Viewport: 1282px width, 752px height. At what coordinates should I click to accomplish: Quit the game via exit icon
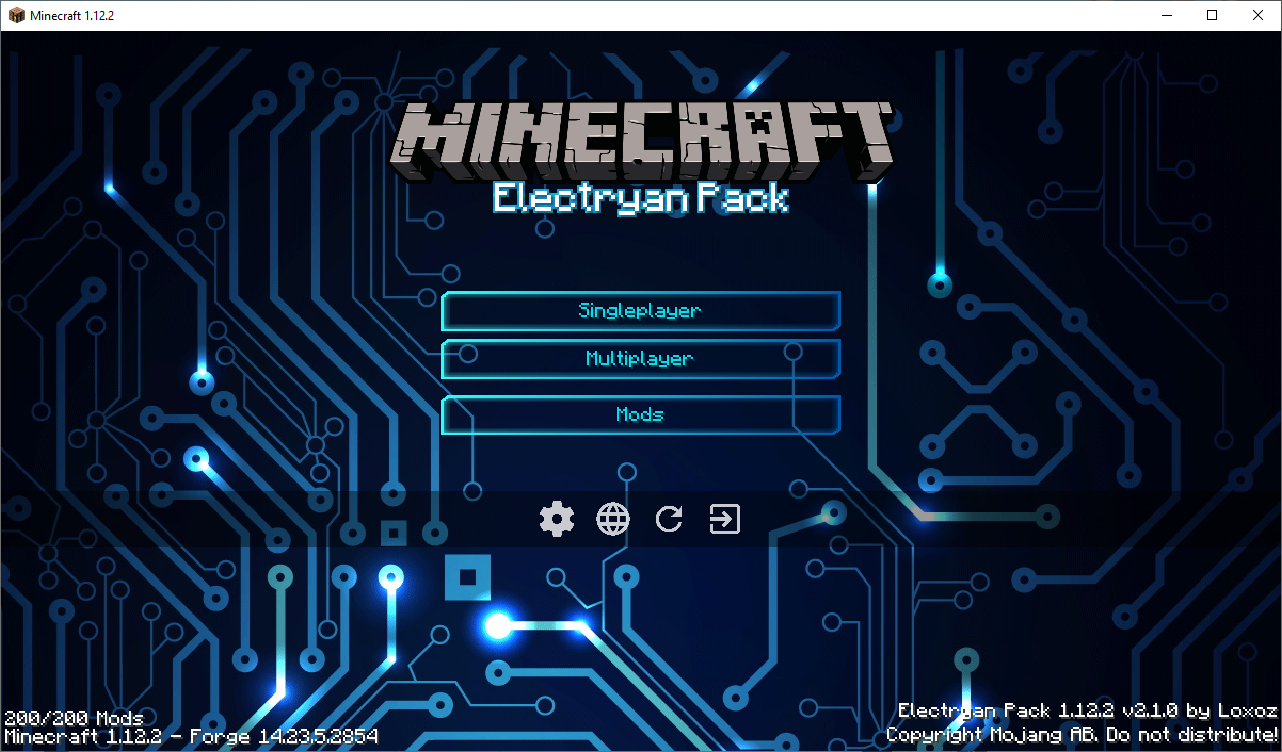pyautogui.click(x=725, y=519)
